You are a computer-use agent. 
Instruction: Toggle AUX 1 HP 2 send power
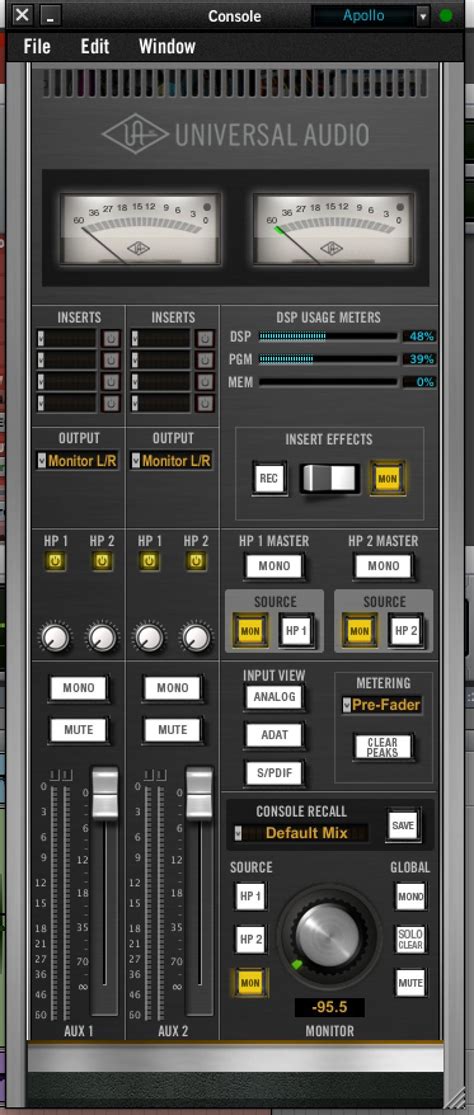pyautogui.click(x=102, y=562)
